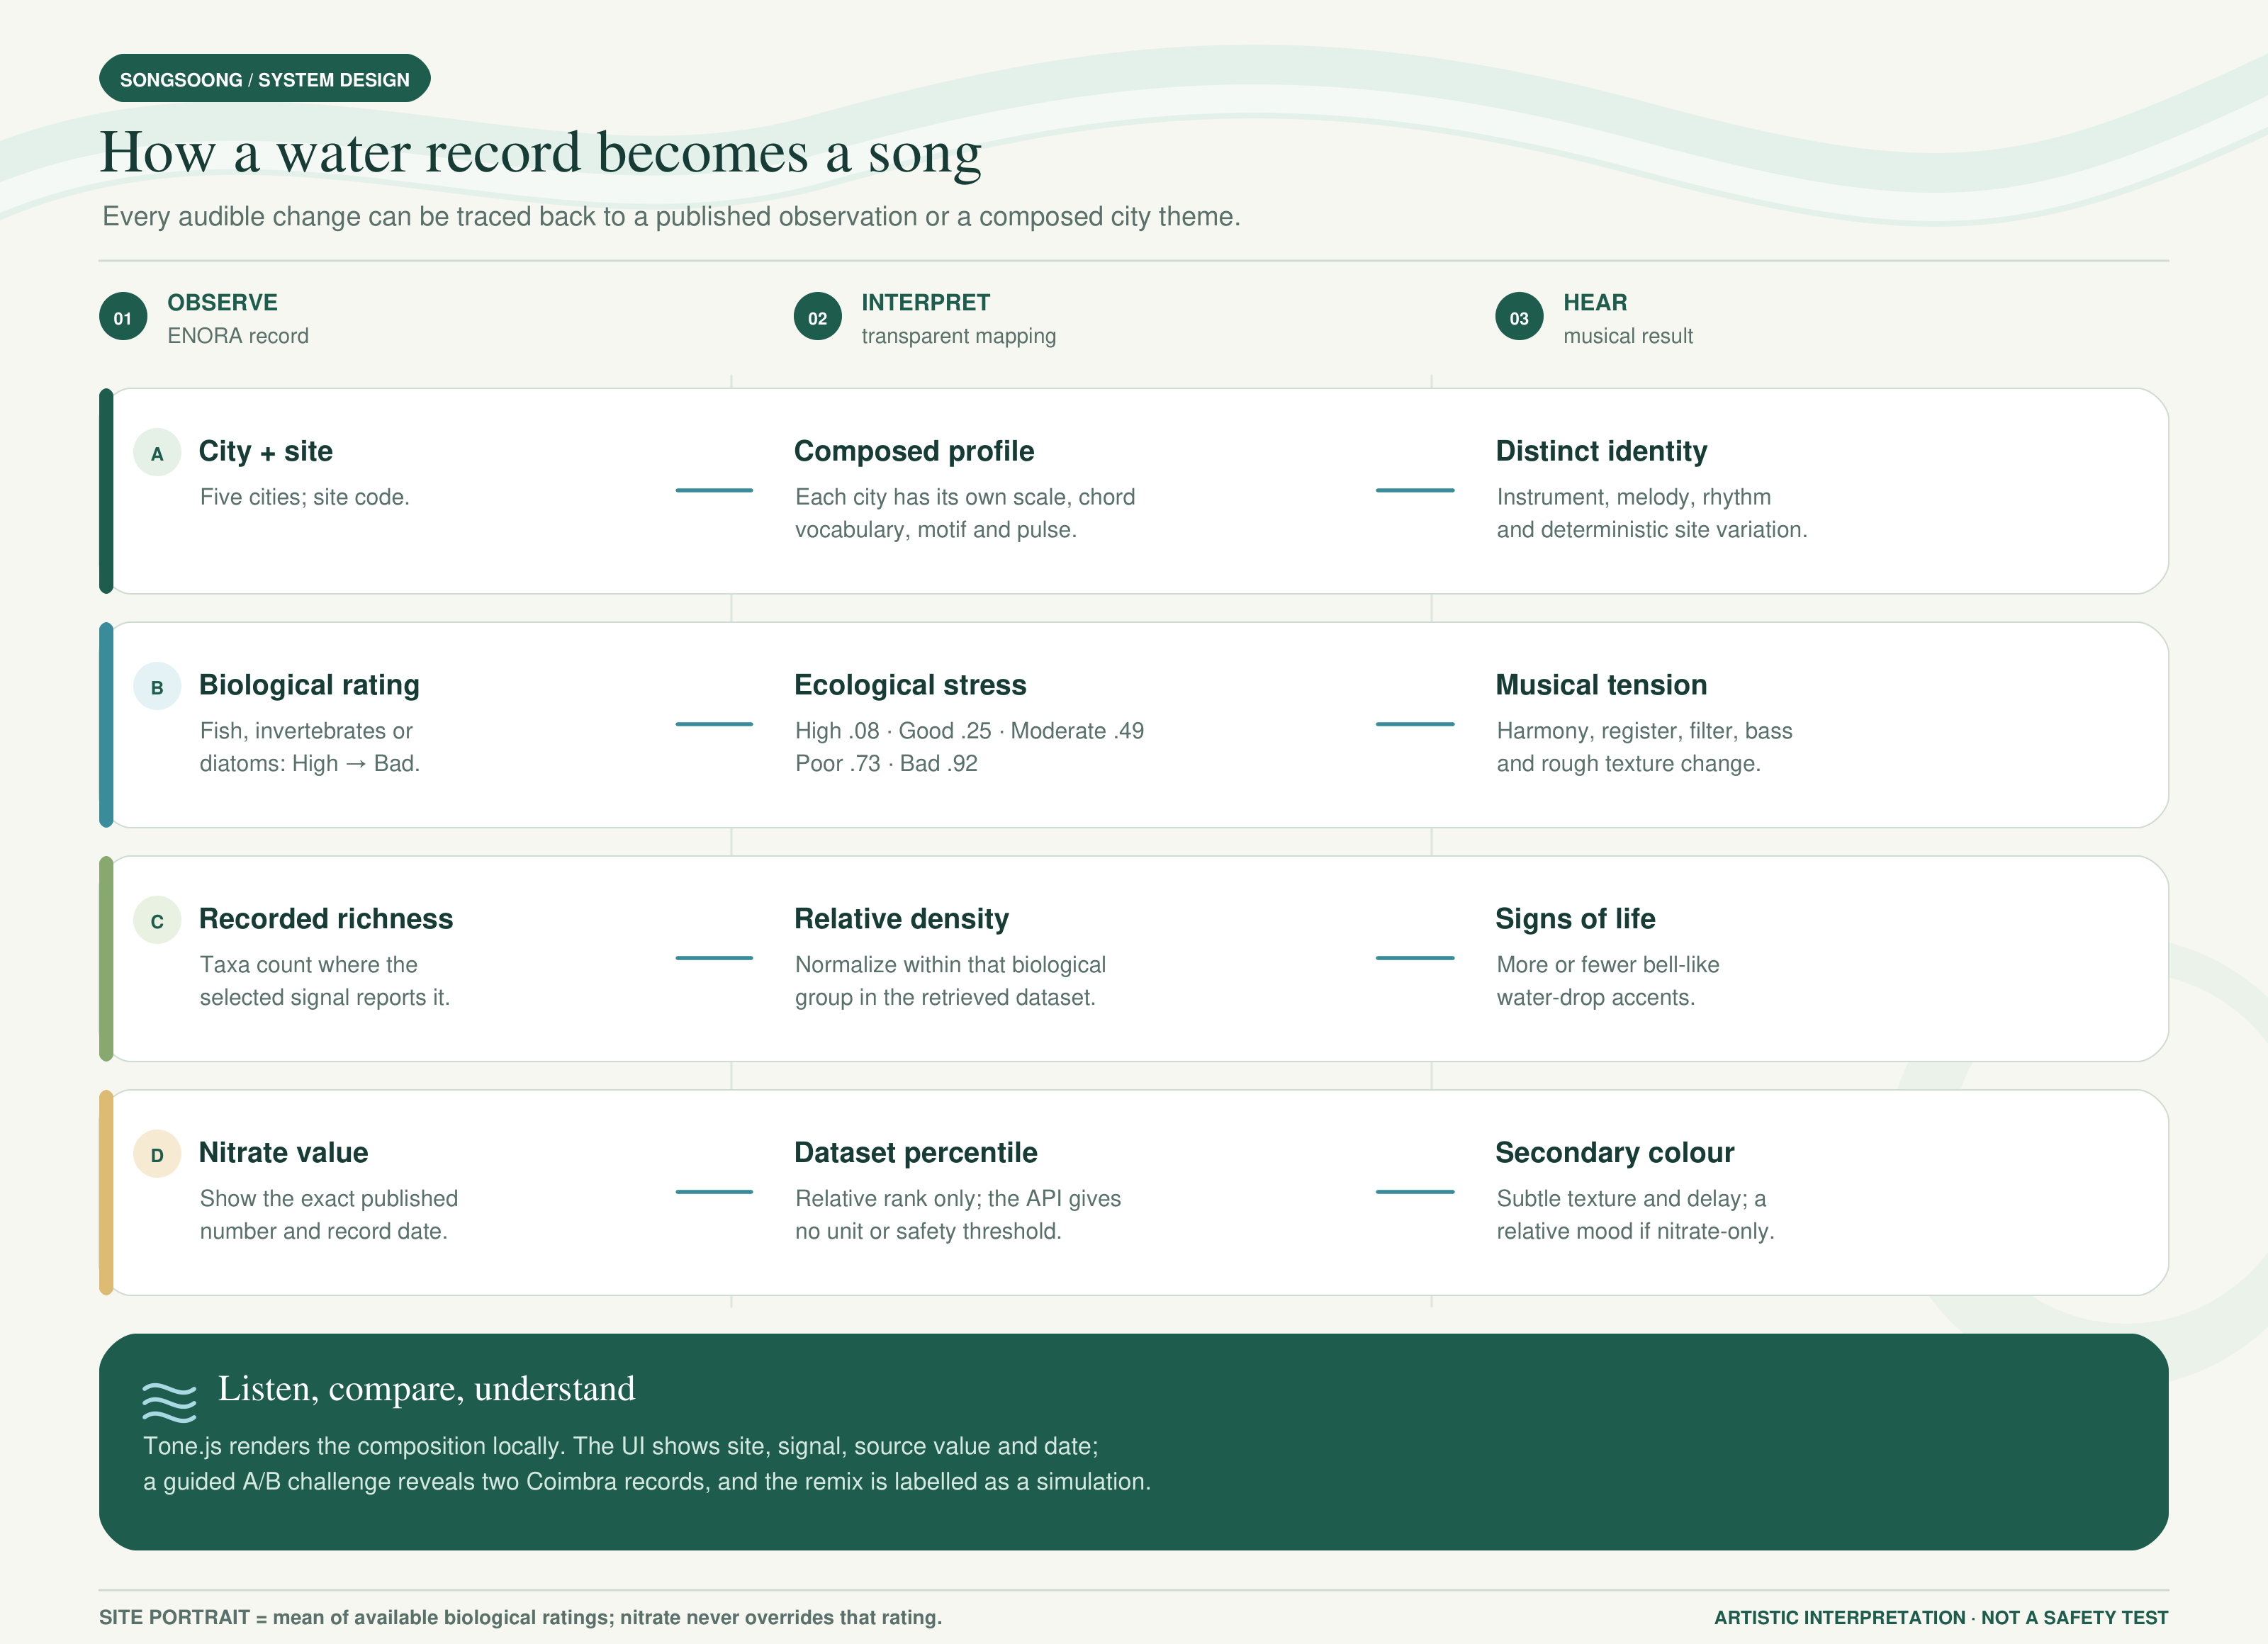Click the 'musical result' subtitle
Viewport: 2268px width, 1644px height.
point(1628,336)
